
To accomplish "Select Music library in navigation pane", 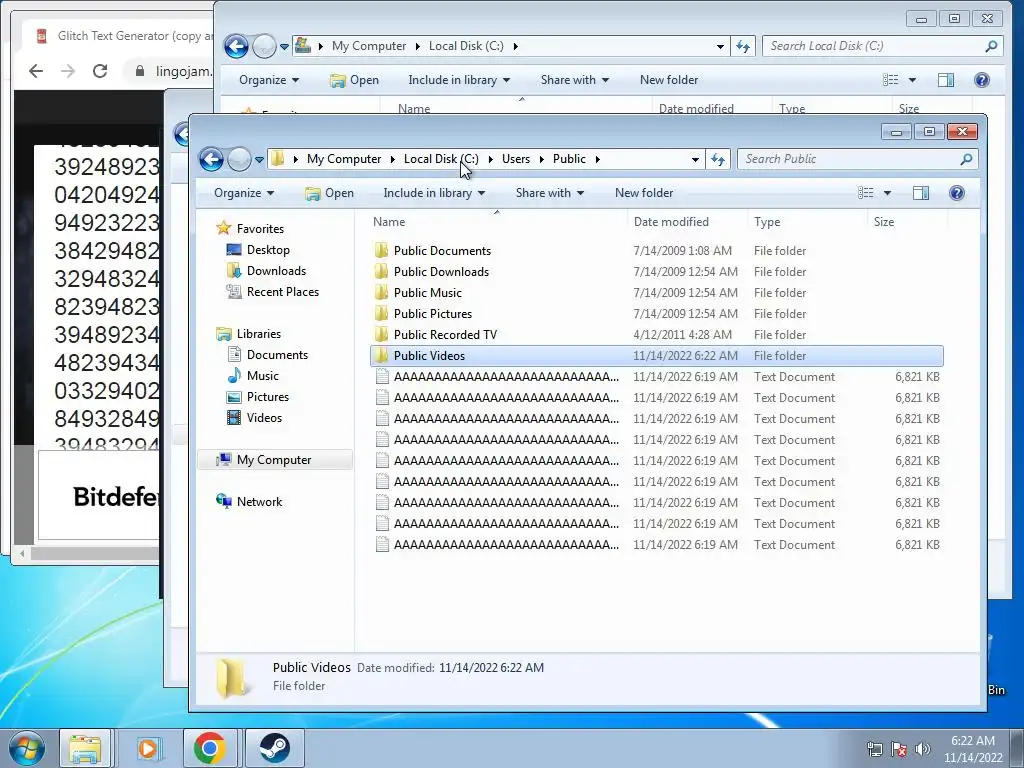I will click(263, 376).
